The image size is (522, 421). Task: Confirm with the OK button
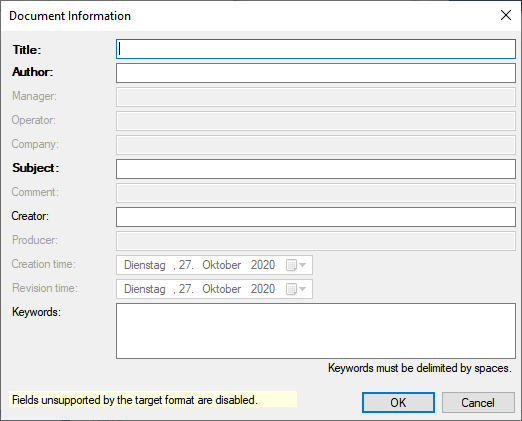pyautogui.click(x=398, y=403)
